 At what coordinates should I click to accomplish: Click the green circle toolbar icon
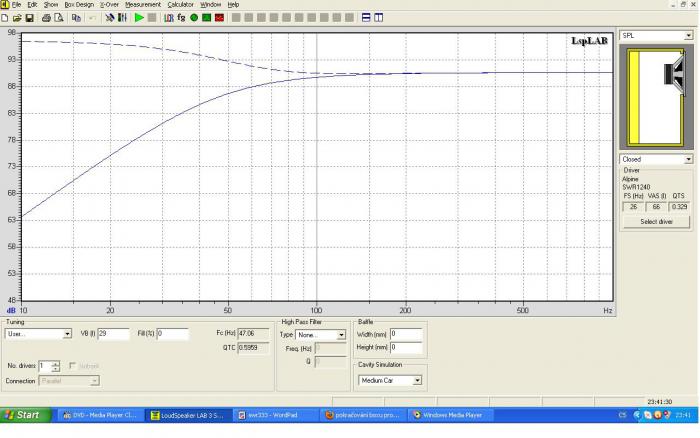point(194,18)
